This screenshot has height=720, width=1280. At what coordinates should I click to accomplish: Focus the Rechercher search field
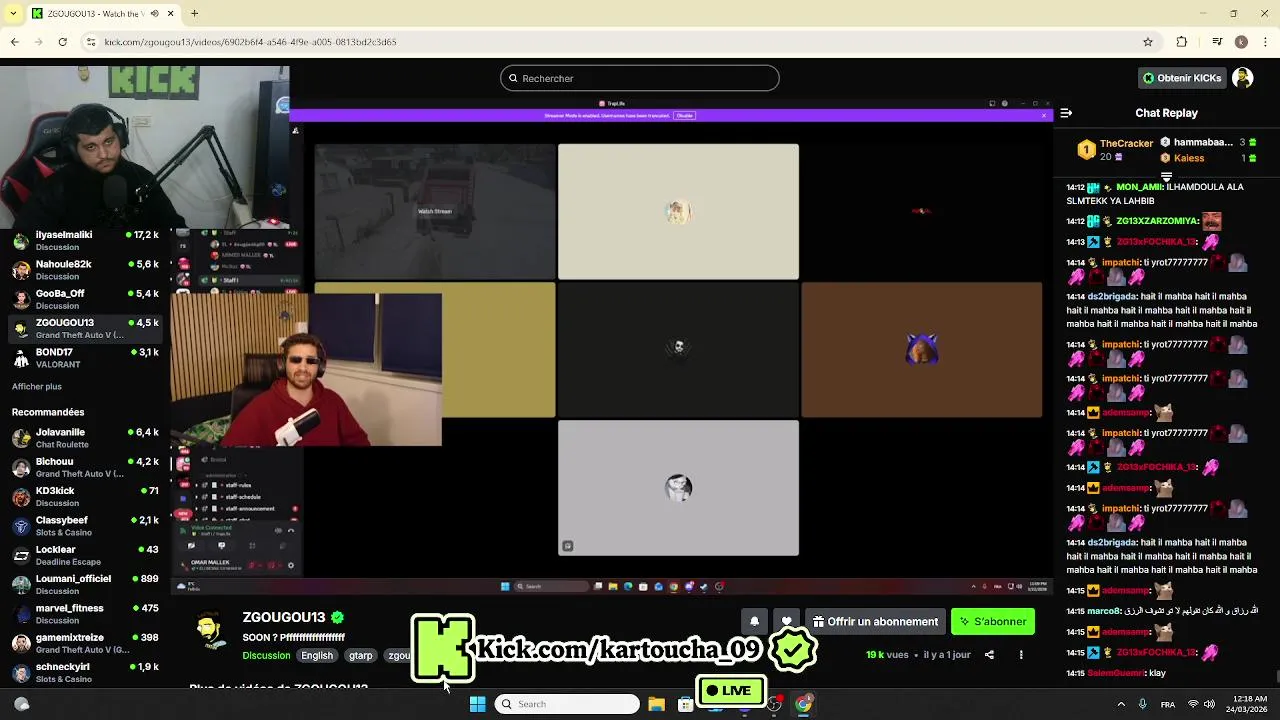click(640, 78)
